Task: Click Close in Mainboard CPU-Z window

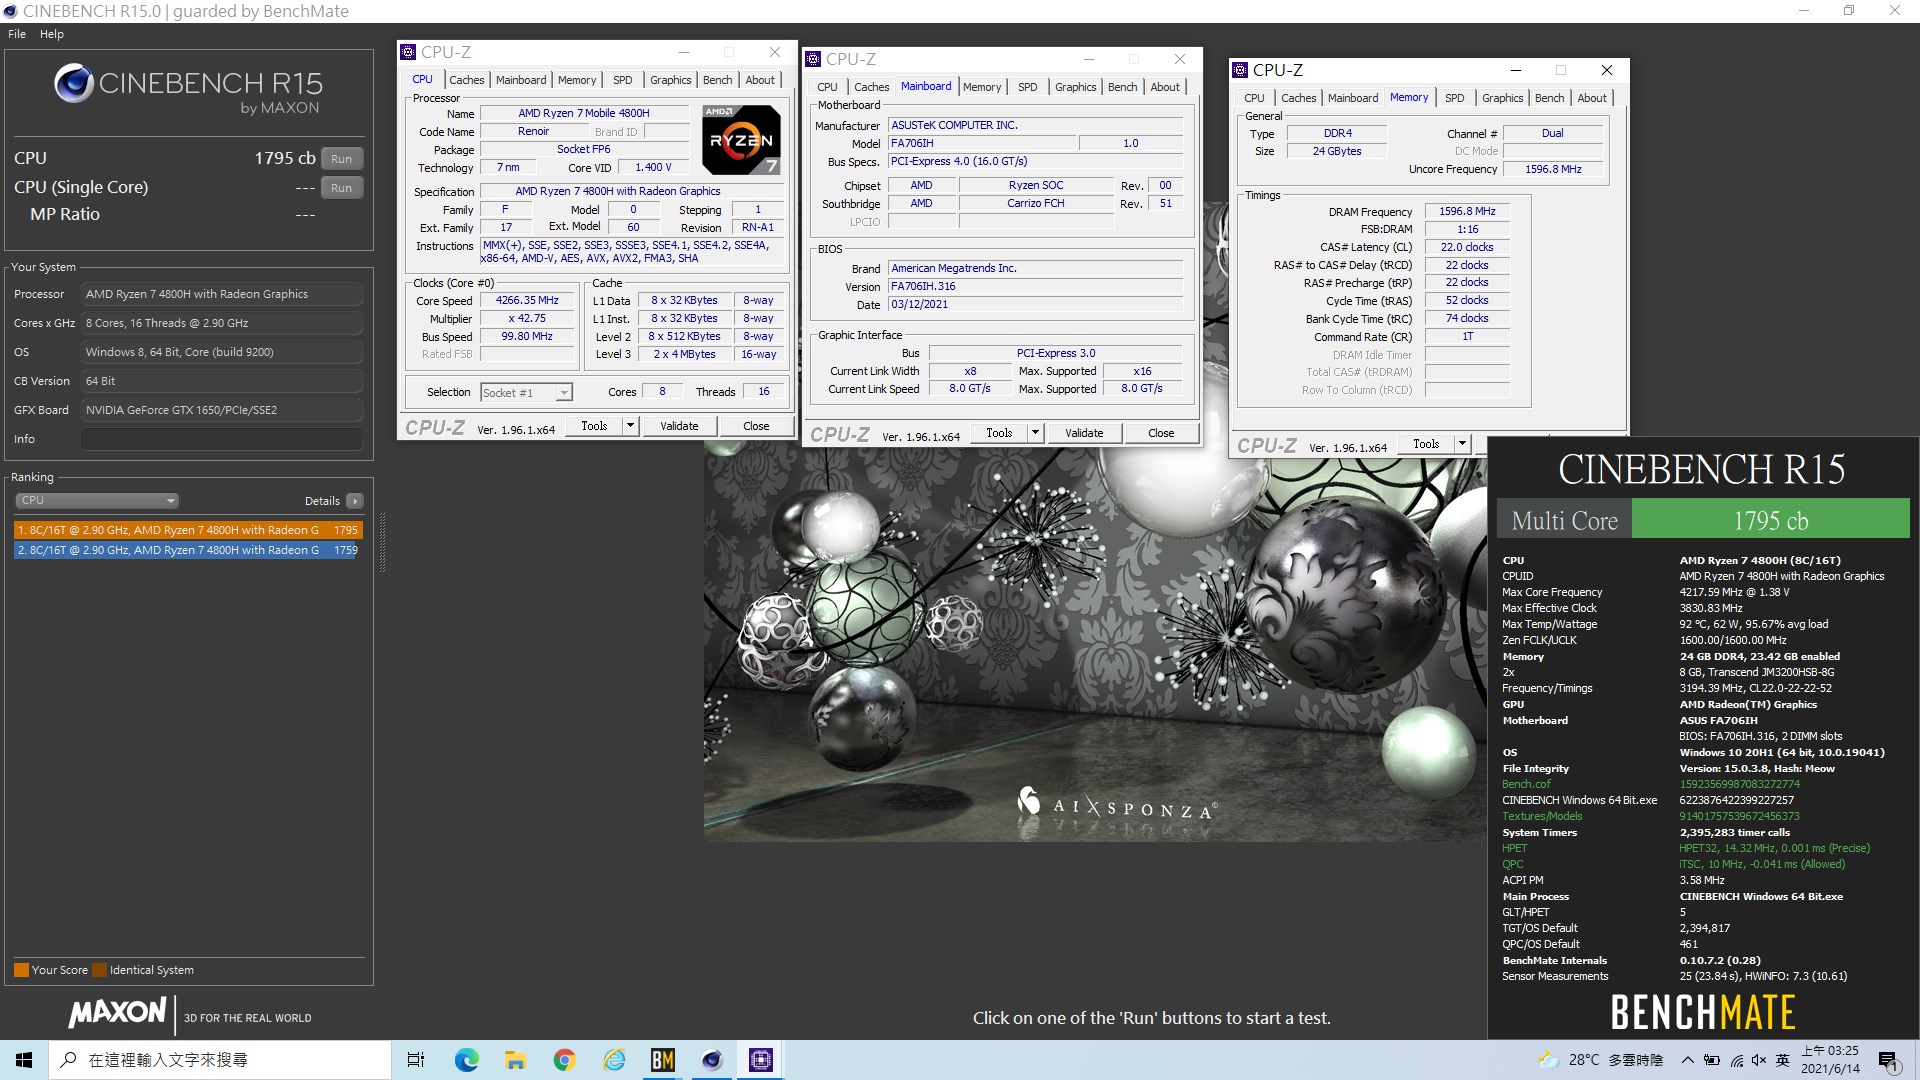Action: (1161, 433)
